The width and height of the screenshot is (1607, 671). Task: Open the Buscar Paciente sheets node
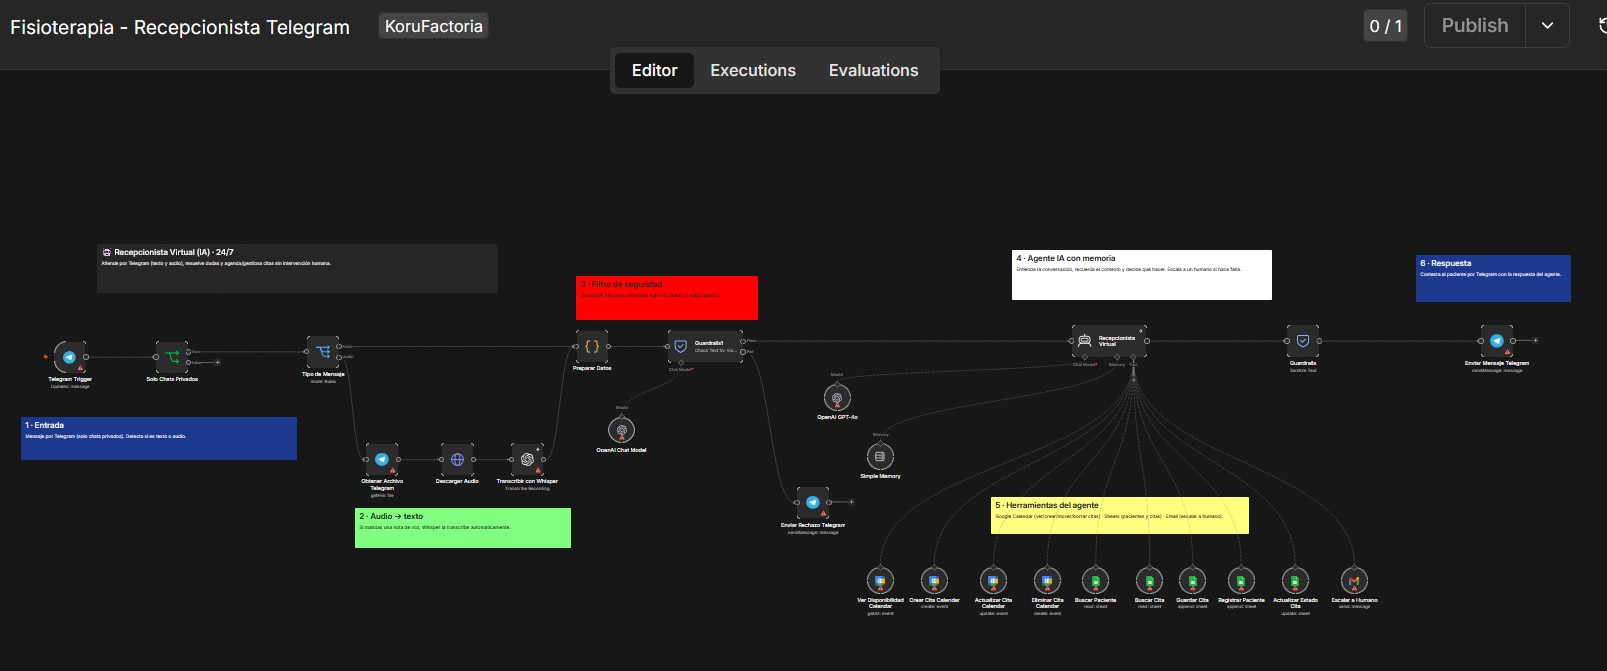coord(1095,581)
